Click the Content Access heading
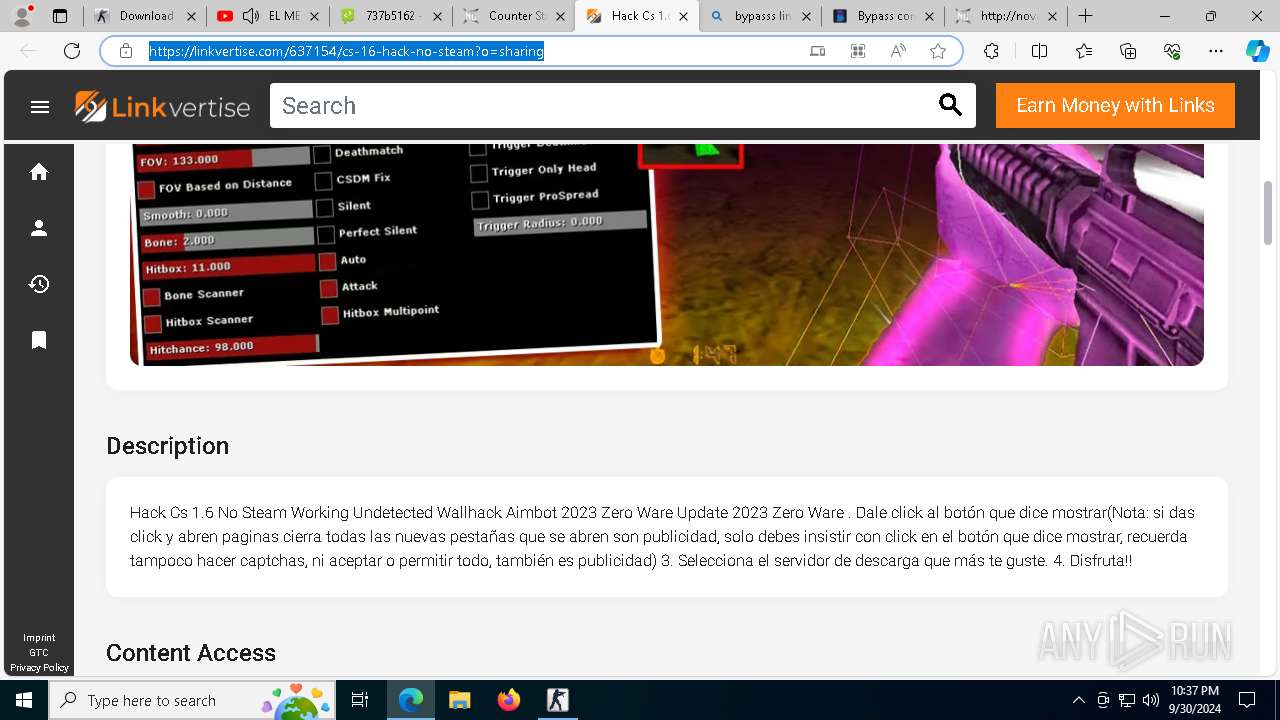1280x720 pixels. click(x=191, y=653)
